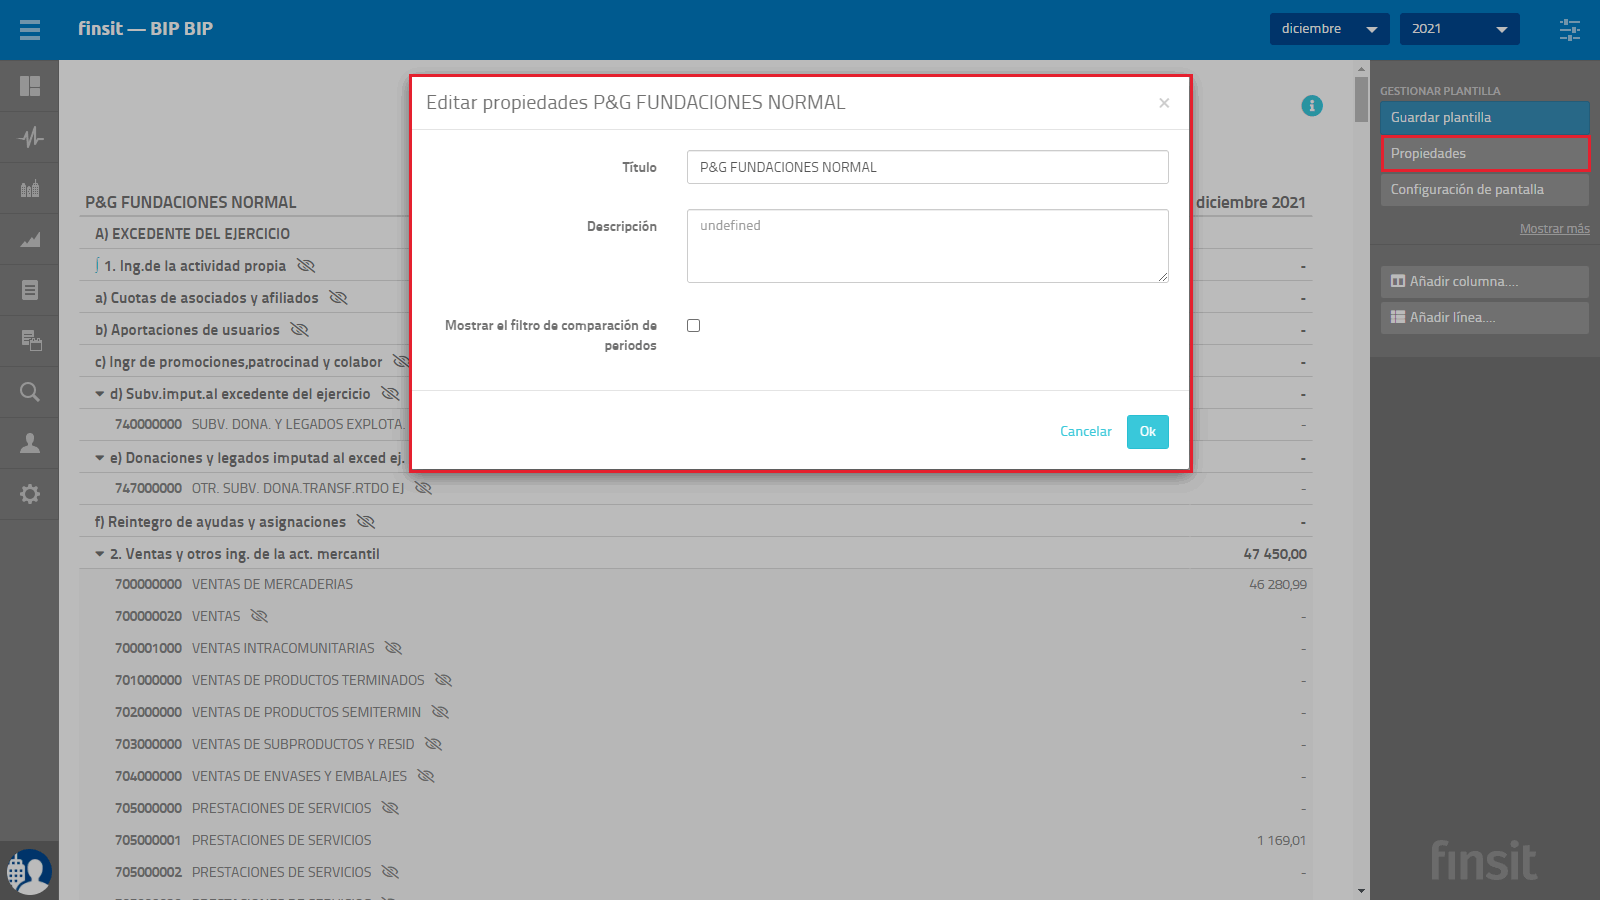1600x900 pixels.
Task: Collapse the Donaciones y legados imputad group
Action: click(100, 458)
